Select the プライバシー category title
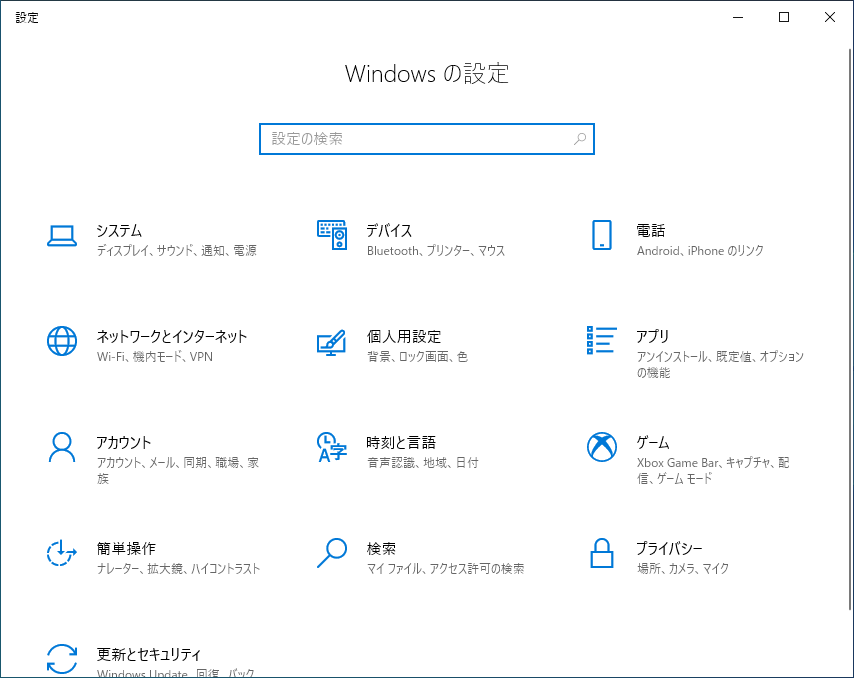Viewport: 854px width, 678px height. pos(669,548)
